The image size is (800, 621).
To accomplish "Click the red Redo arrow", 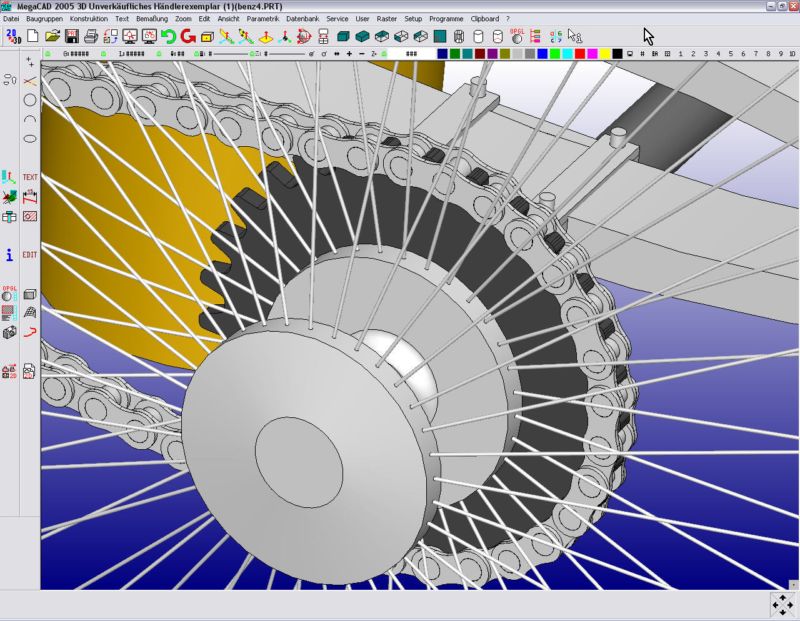I will pos(187,36).
